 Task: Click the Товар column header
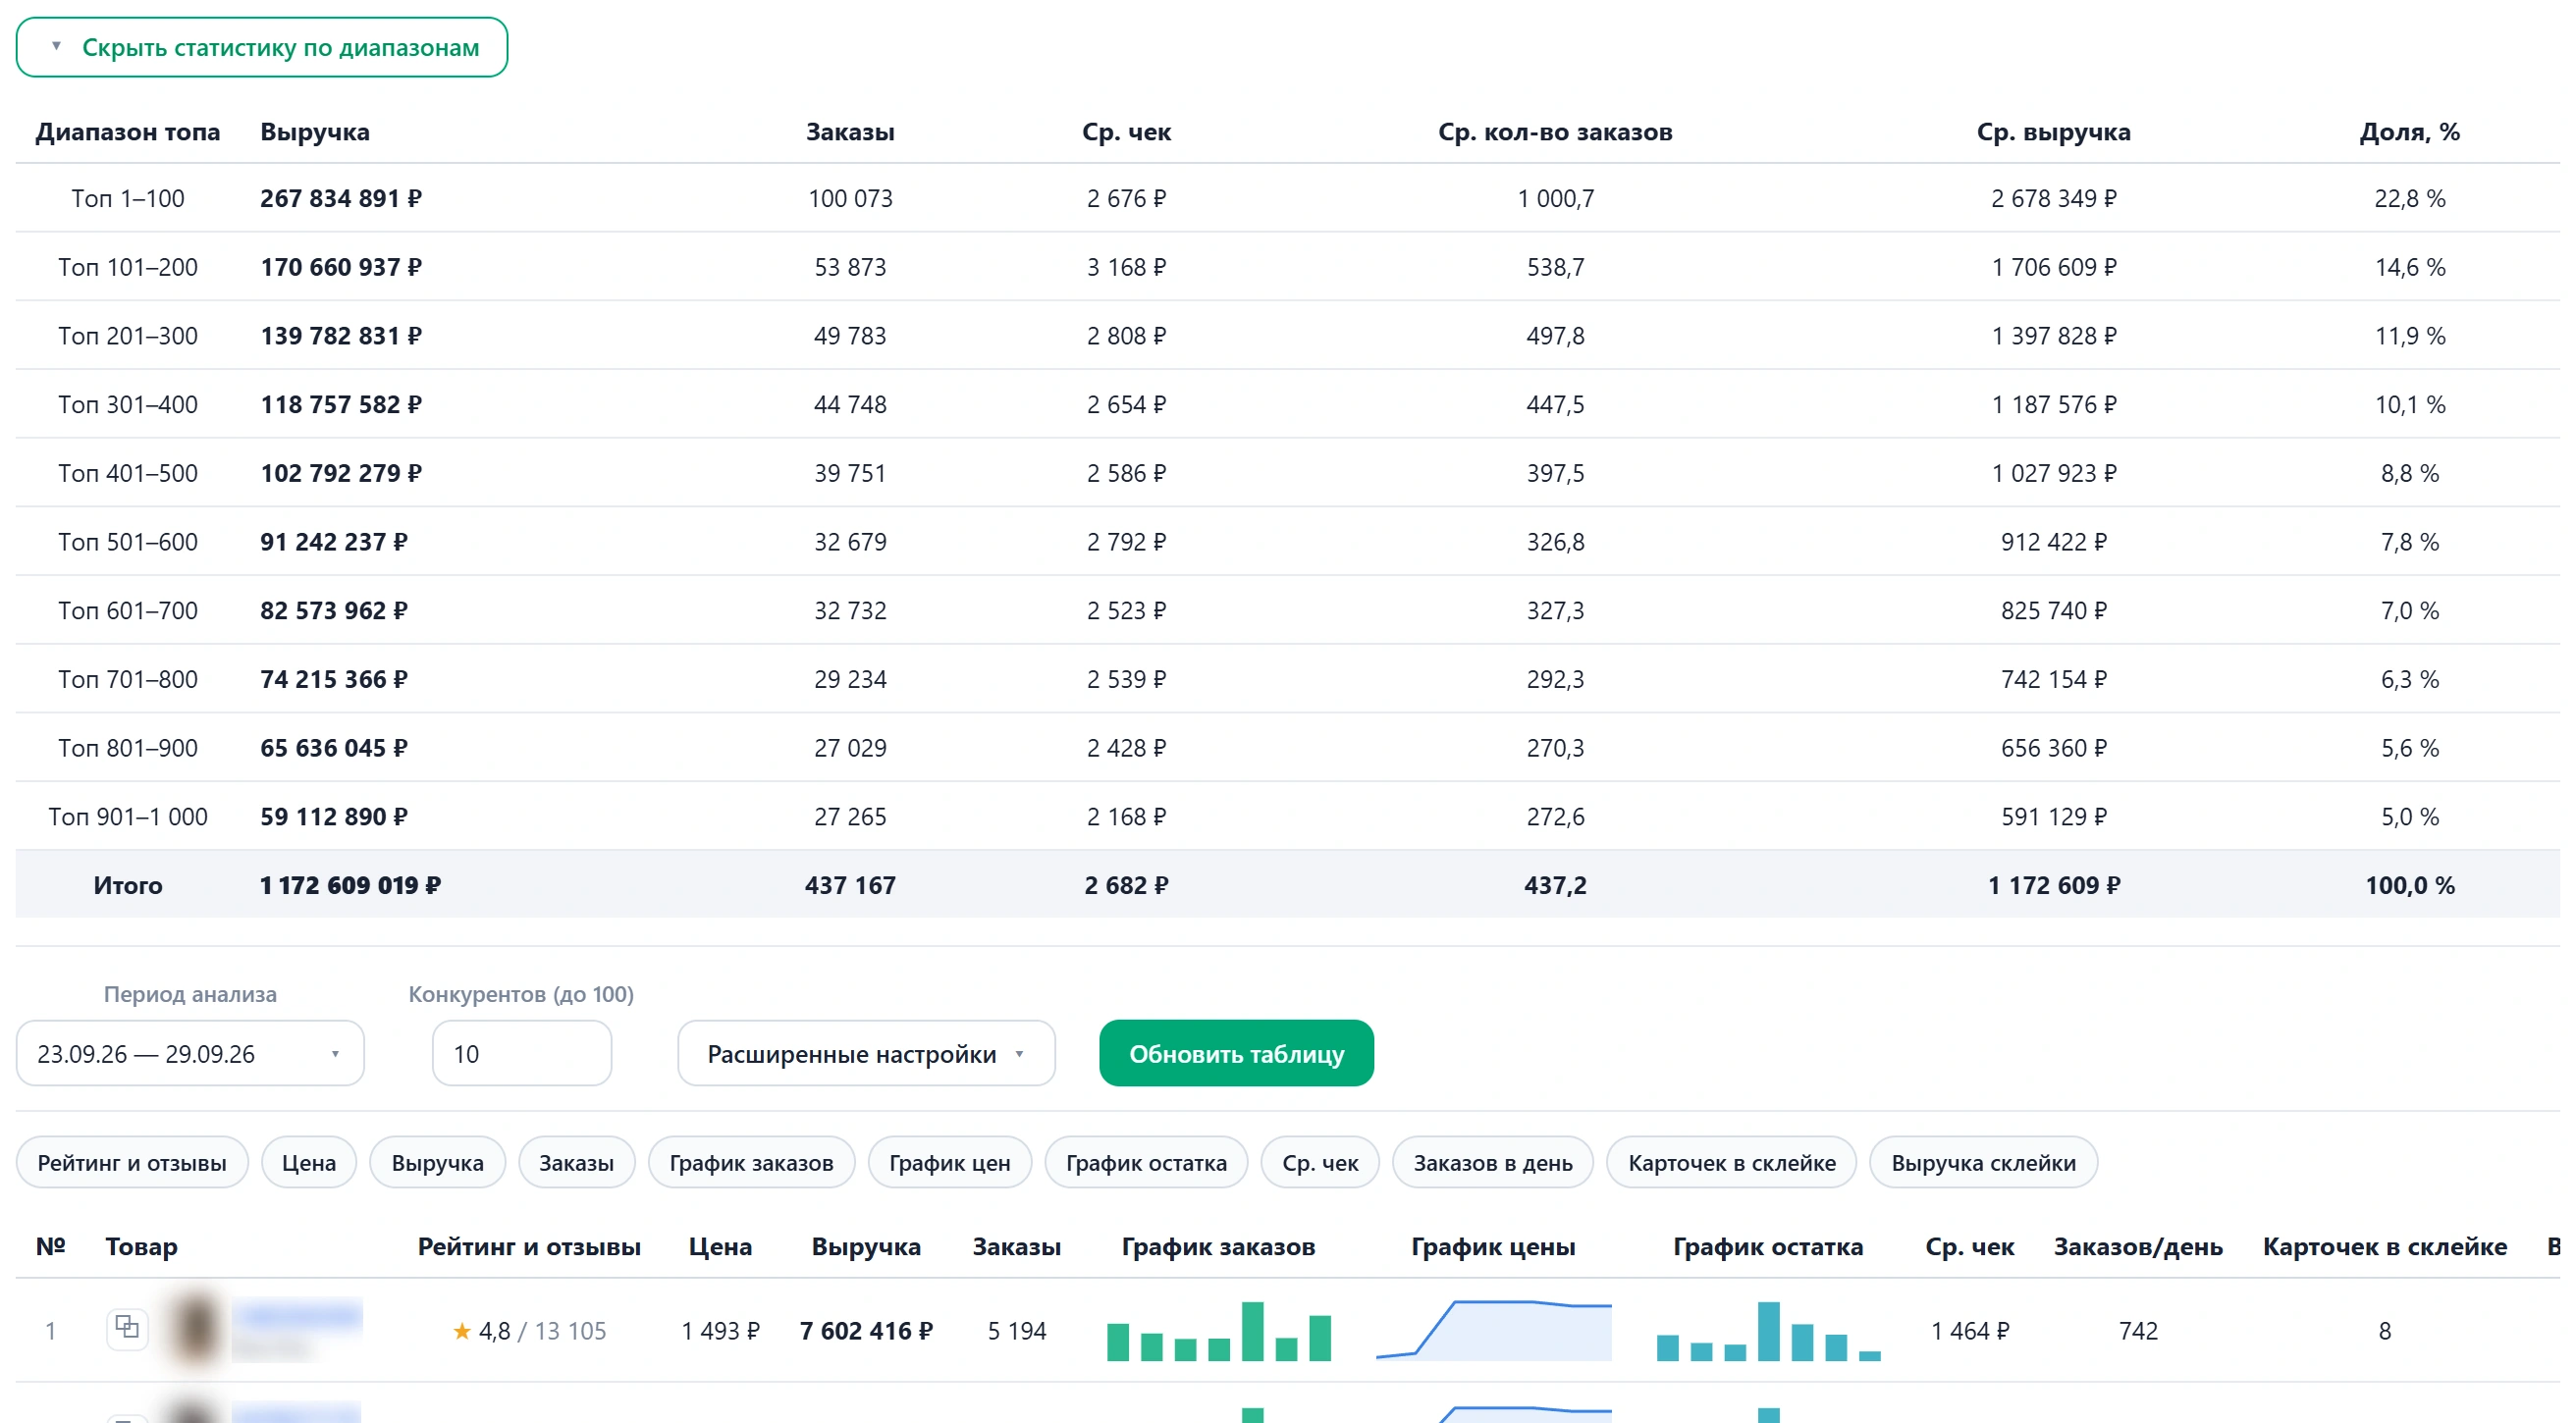click(x=141, y=1246)
